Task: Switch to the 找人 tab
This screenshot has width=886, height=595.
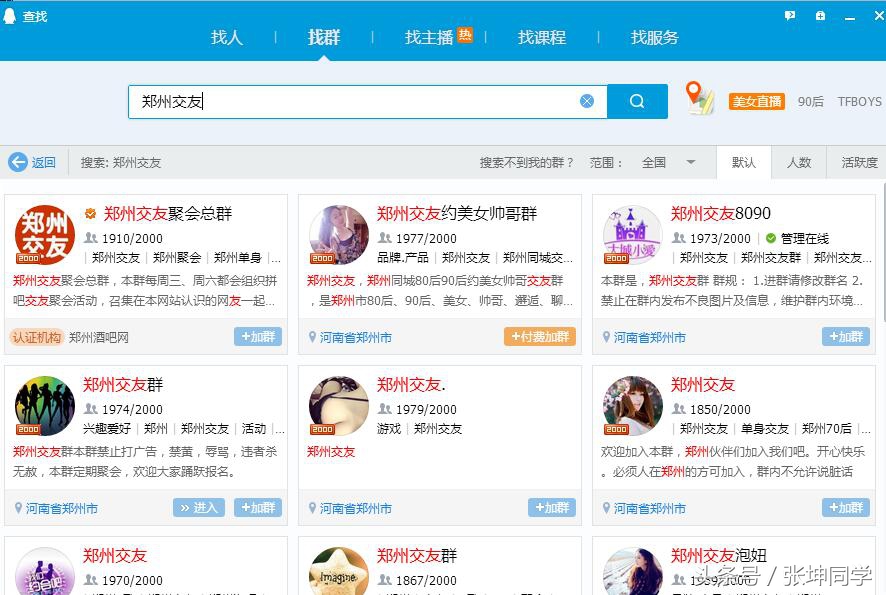Action: [x=227, y=37]
